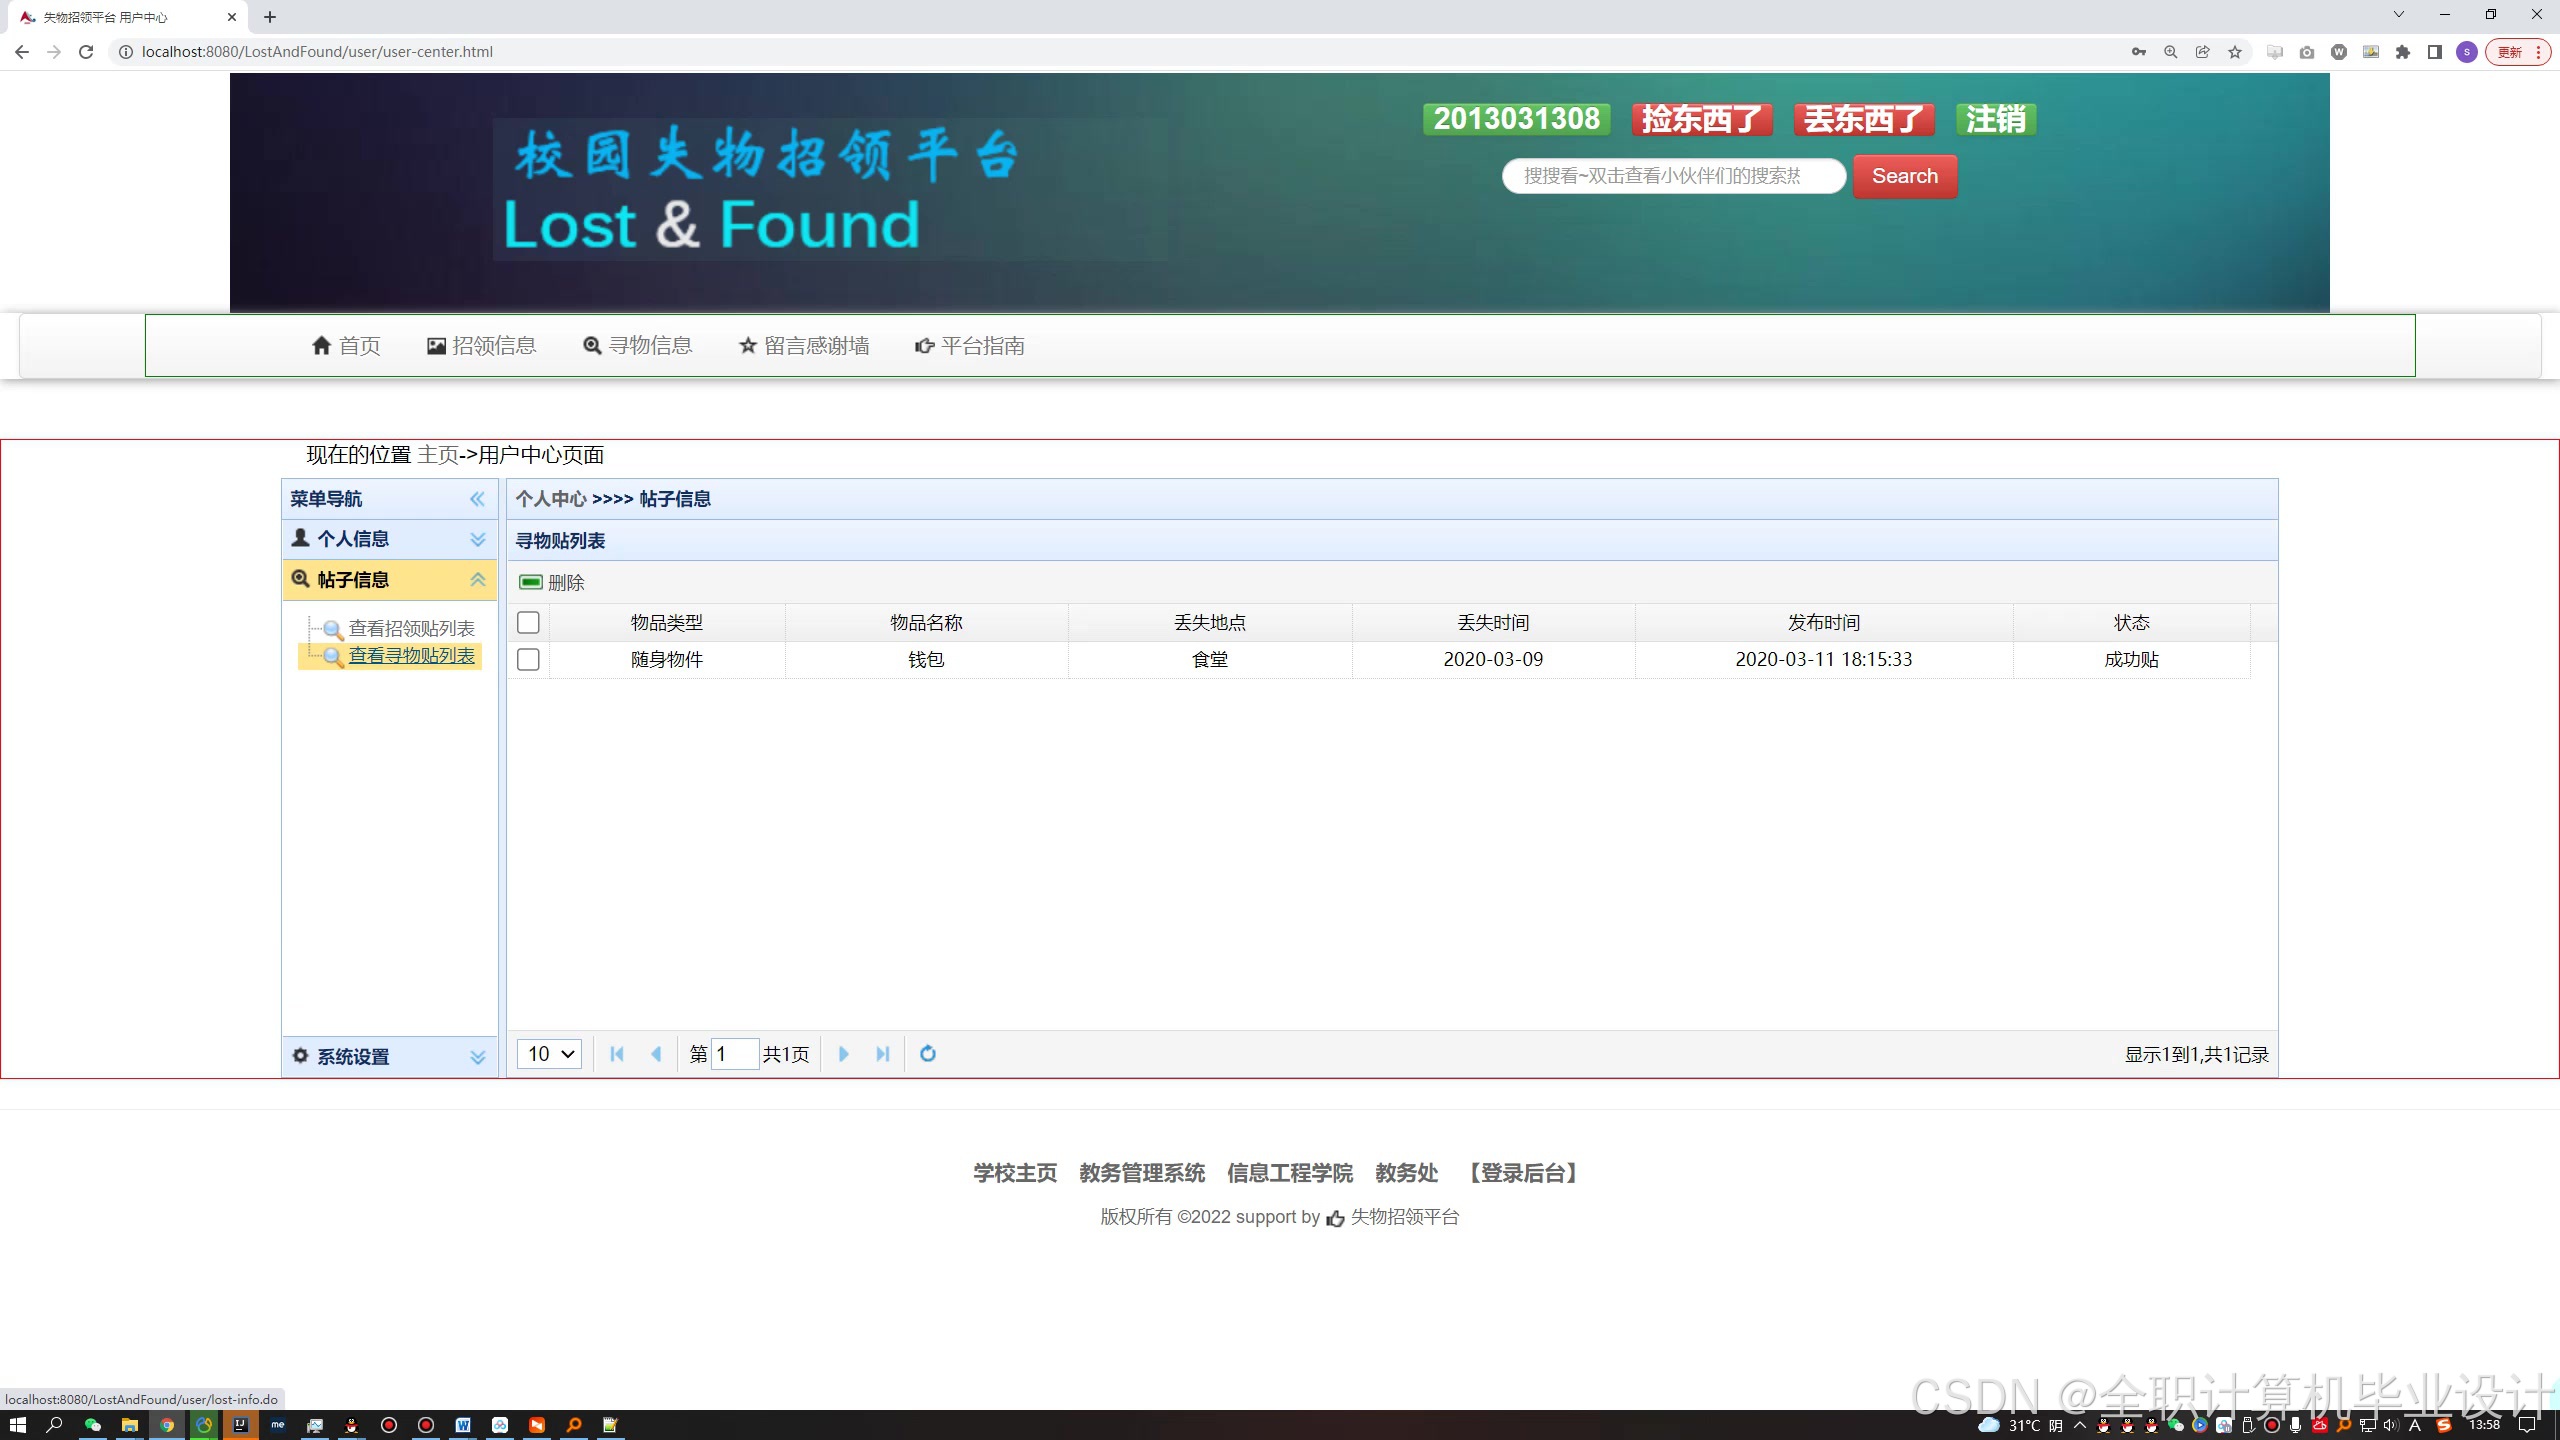The height and width of the screenshot is (1440, 2560).
Task: Go to previous page arrow icon
Action: [x=656, y=1054]
